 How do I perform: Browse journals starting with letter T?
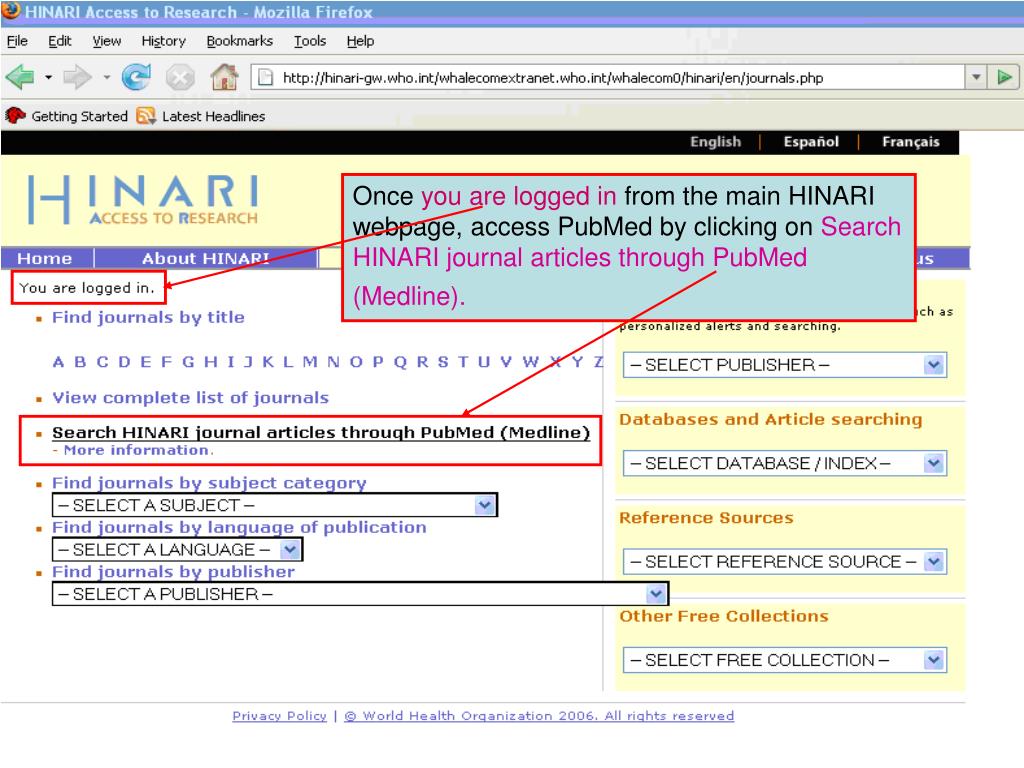[463, 362]
